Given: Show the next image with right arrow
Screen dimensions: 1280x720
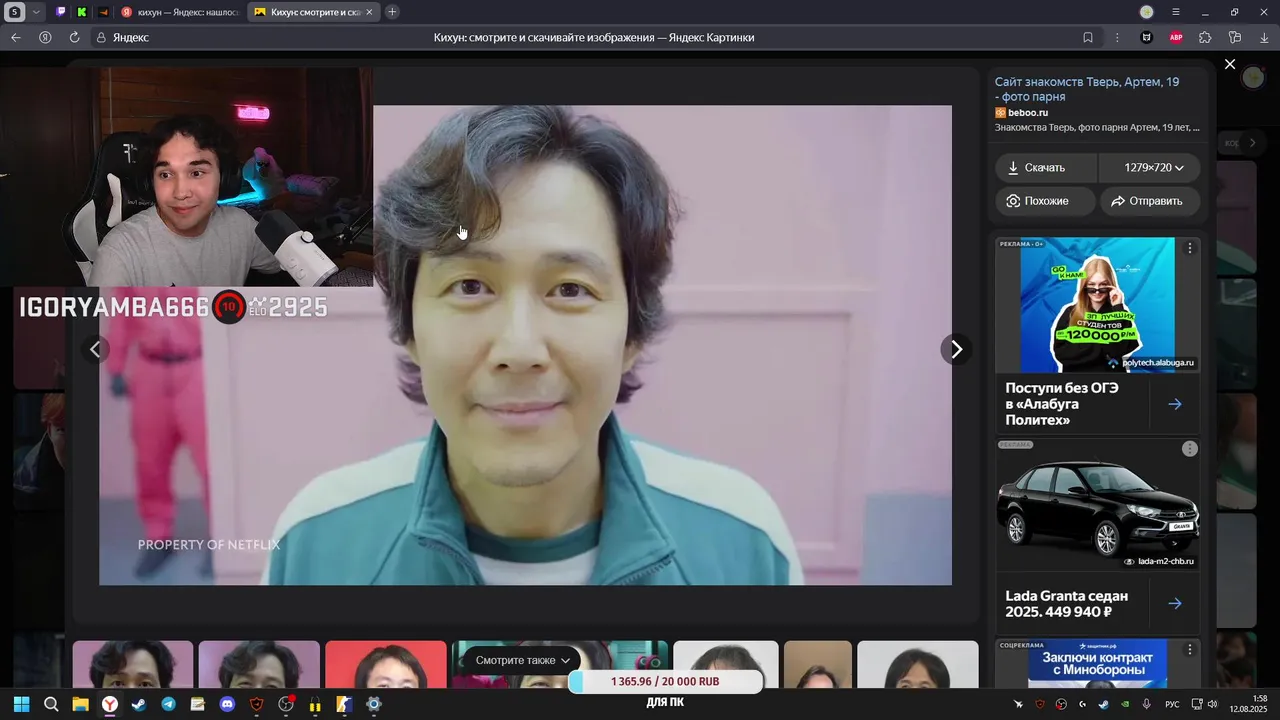Looking at the screenshot, I should pos(956,349).
